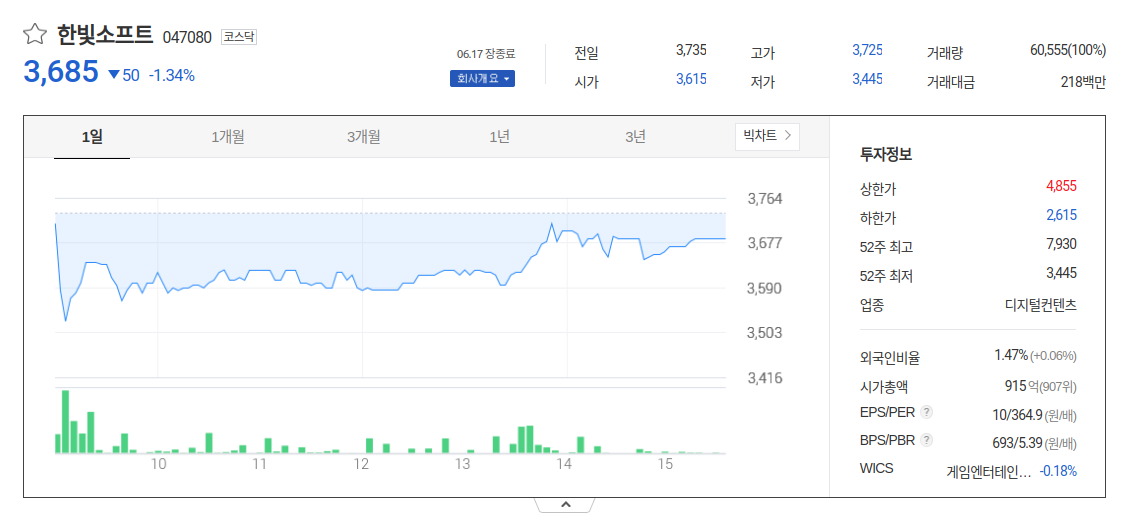Viewport: 1127px width, 516px height.
Task: Open the 회사개요 dropdown
Action: 482,78
